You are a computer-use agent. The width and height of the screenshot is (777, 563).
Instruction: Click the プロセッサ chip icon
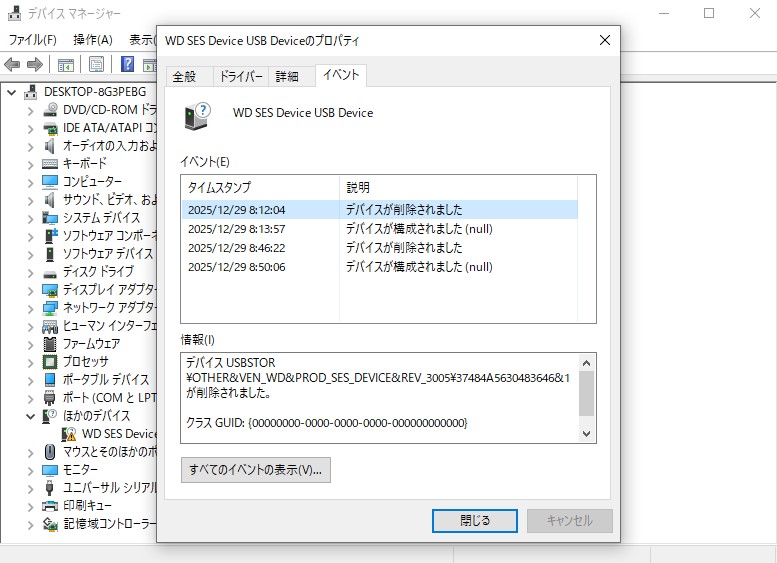pyautogui.click(x=50, y=362)
